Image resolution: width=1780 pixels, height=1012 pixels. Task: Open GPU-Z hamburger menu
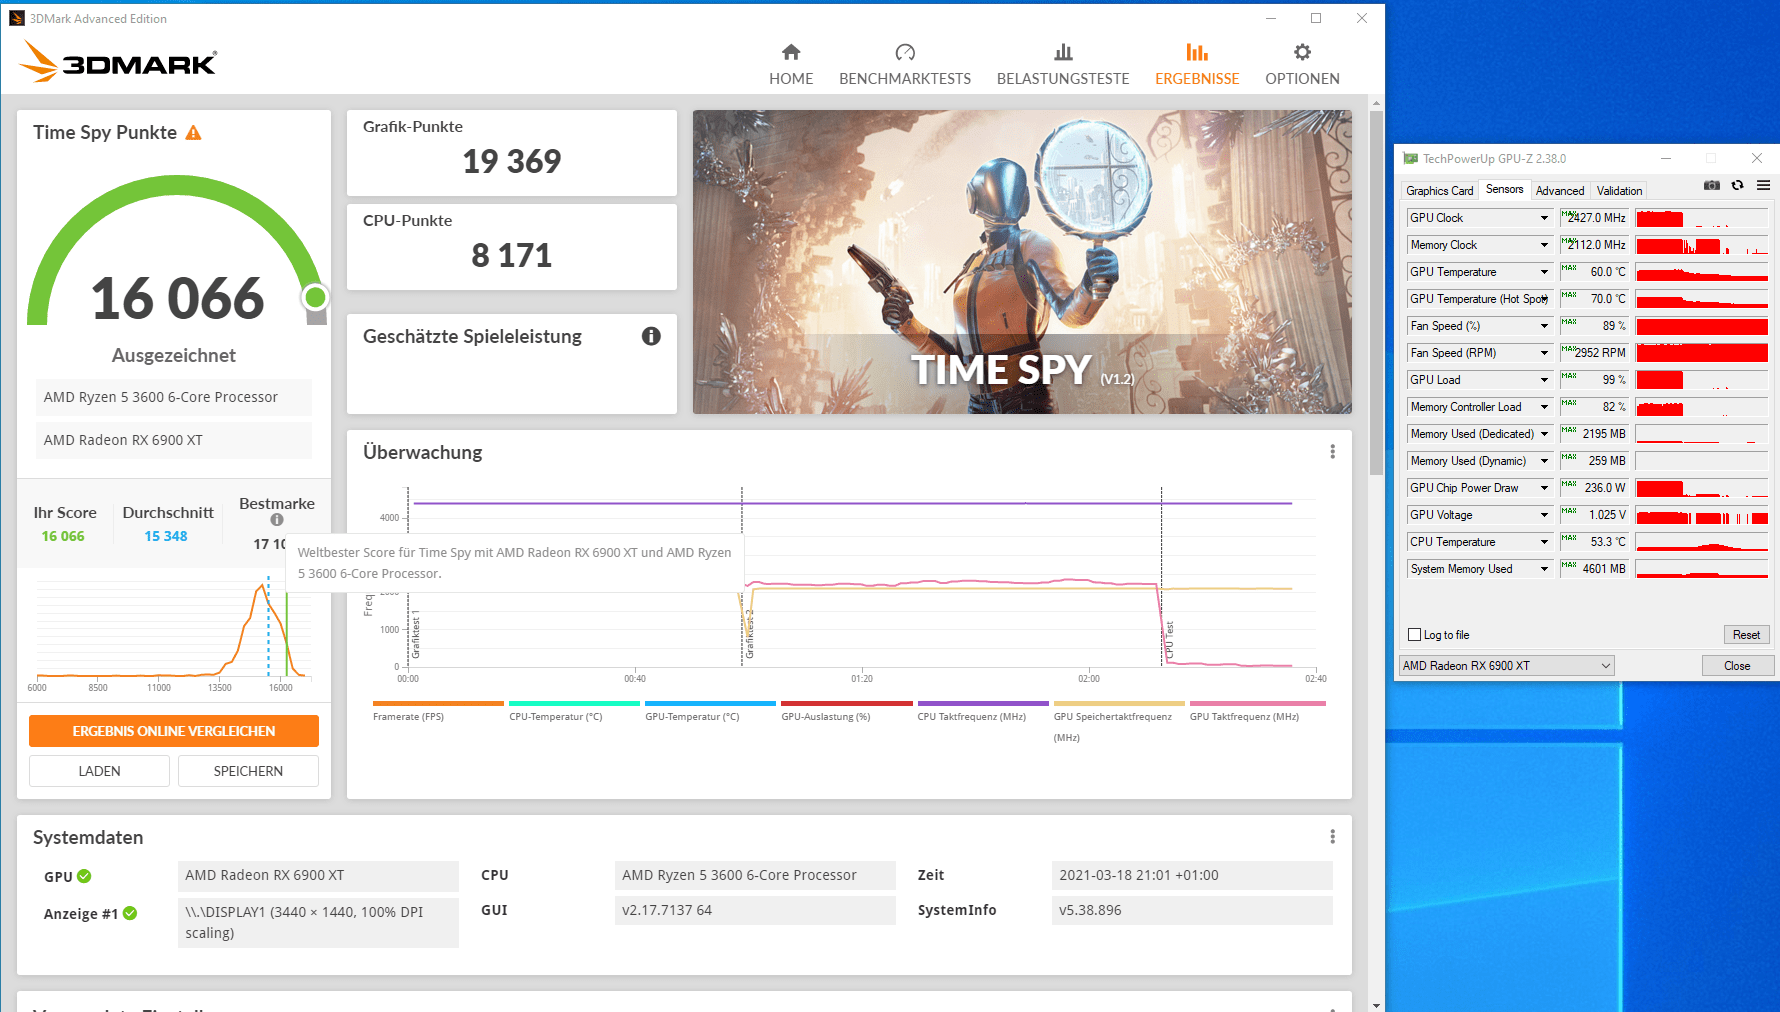1763,185
